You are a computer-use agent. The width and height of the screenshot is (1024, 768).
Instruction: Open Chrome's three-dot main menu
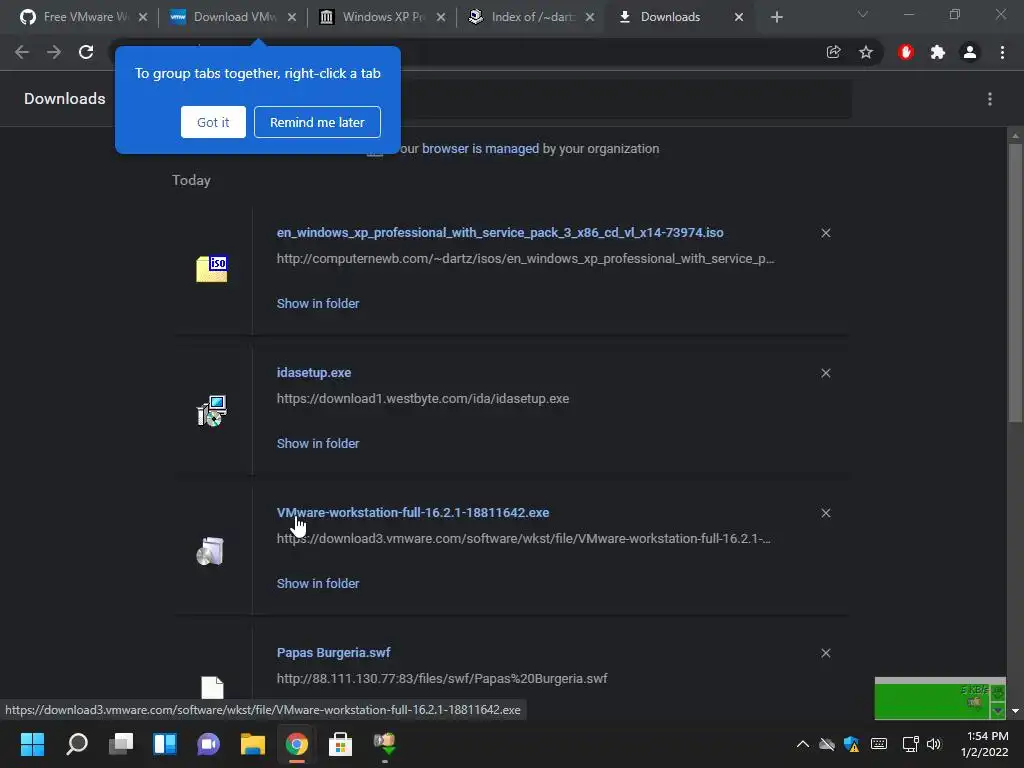1002,52
